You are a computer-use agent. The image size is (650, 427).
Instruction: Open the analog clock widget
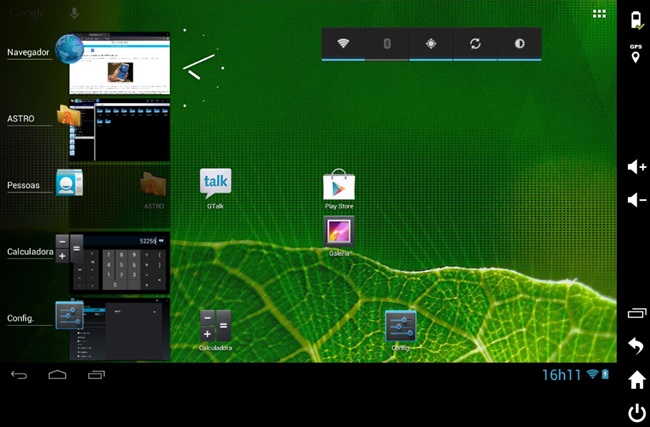[204, 68]
